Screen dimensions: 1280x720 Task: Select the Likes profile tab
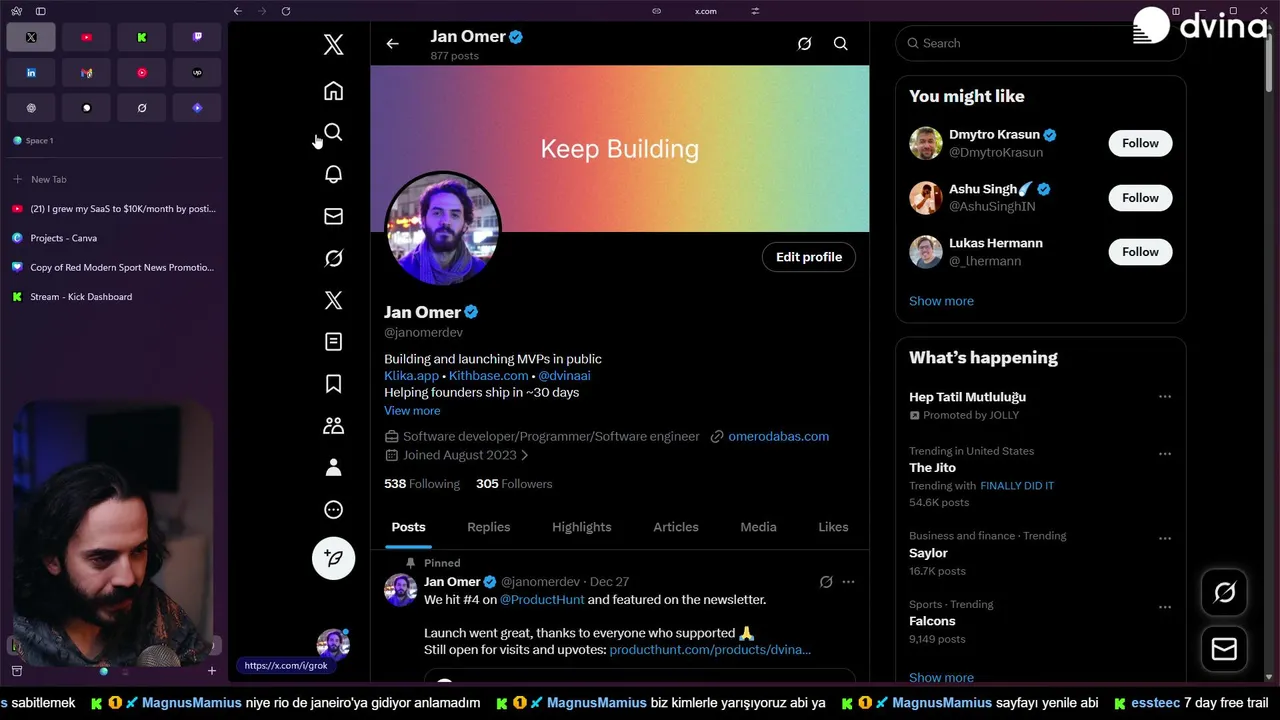(833, 527)
